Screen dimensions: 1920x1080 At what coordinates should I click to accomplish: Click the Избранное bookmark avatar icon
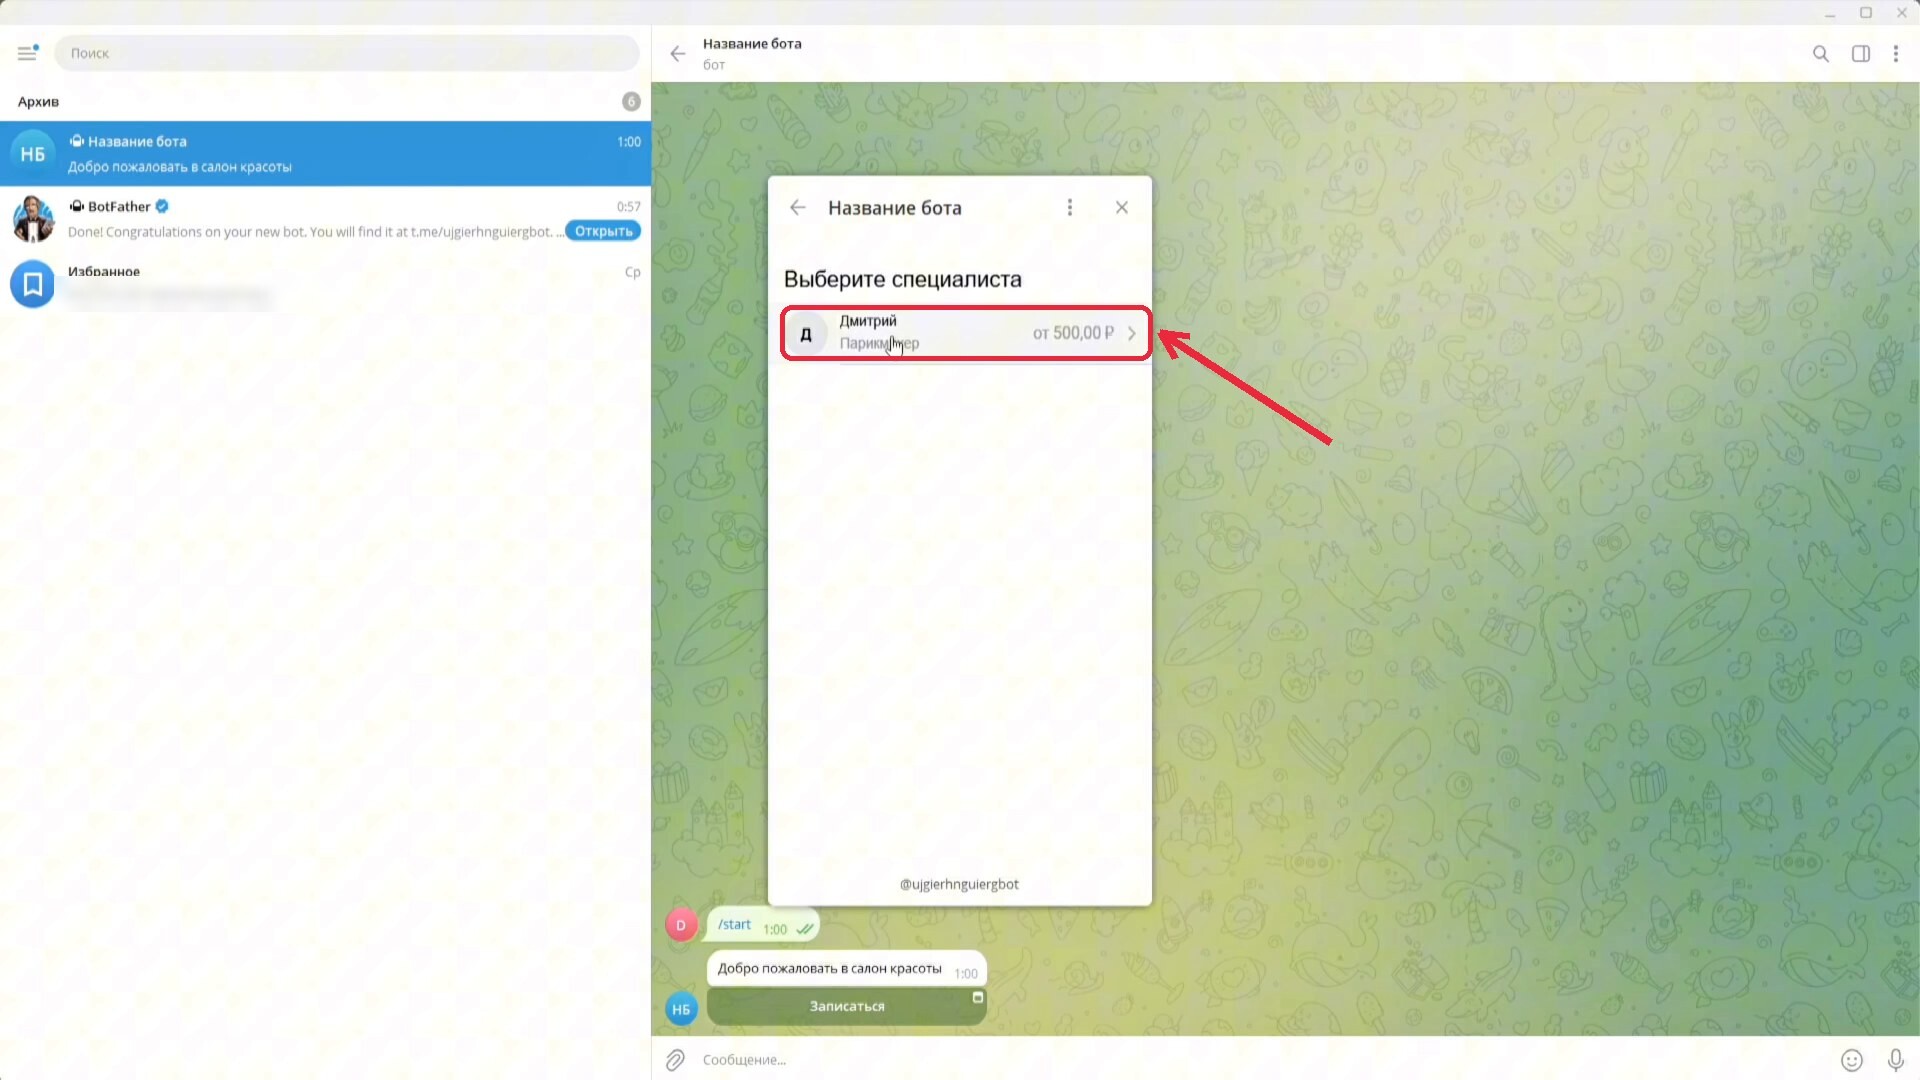[33, 284]
